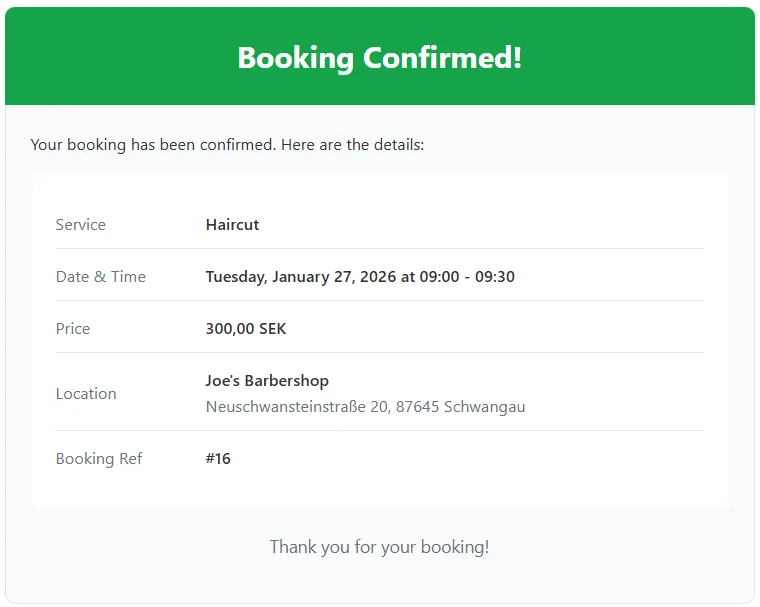
Task: Click the Location label
Action: tap(86, 394)
